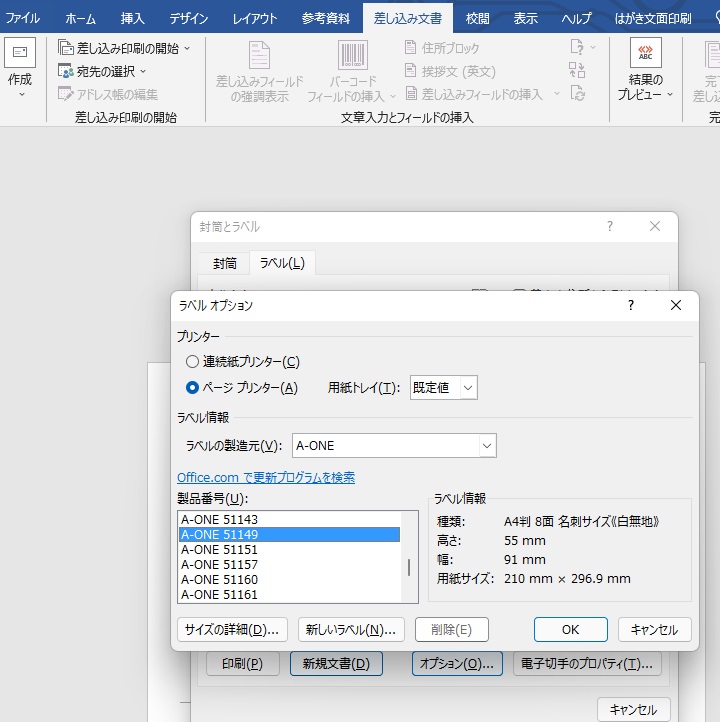Click 印刷(P) button in 封筒とラベル

(242, 664)
